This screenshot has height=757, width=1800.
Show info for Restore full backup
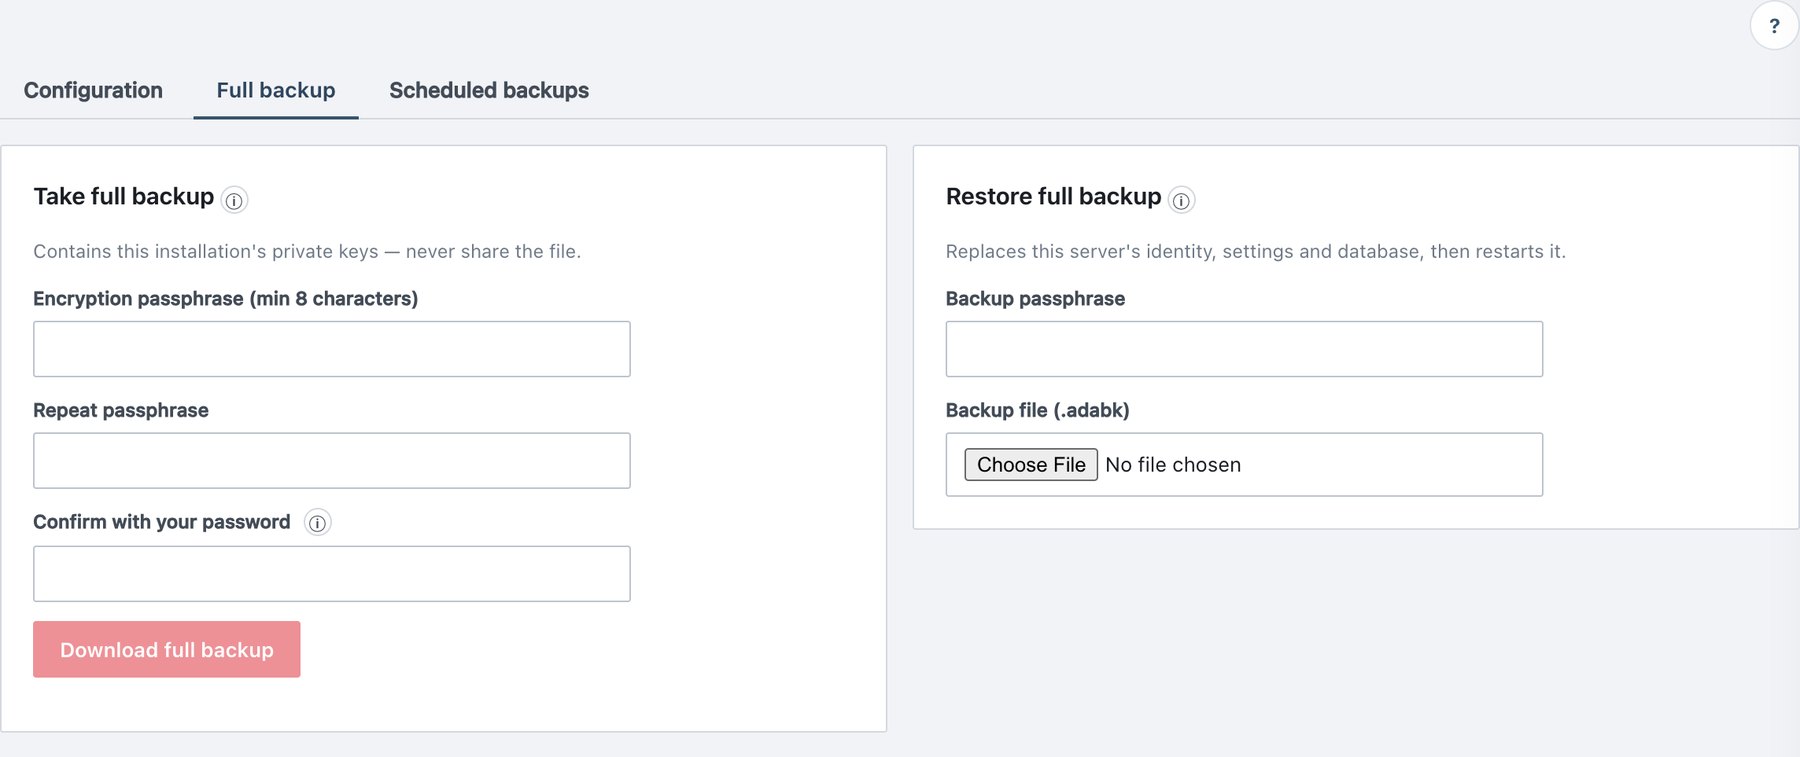pyautogui.click(x=1181, y=200)
